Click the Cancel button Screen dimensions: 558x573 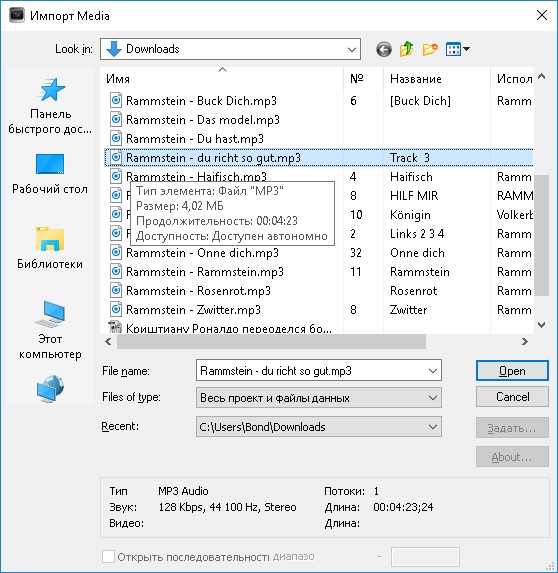(x=512, y=397)
